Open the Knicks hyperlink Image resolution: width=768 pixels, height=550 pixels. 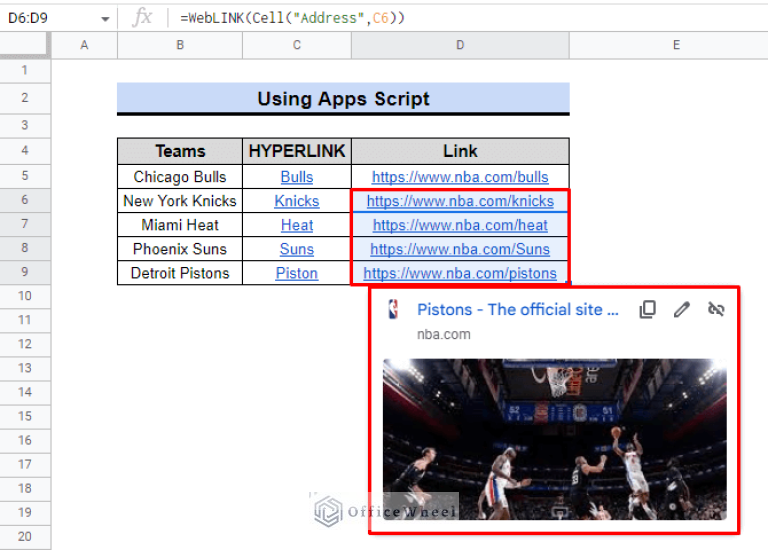tap(297, 201)
